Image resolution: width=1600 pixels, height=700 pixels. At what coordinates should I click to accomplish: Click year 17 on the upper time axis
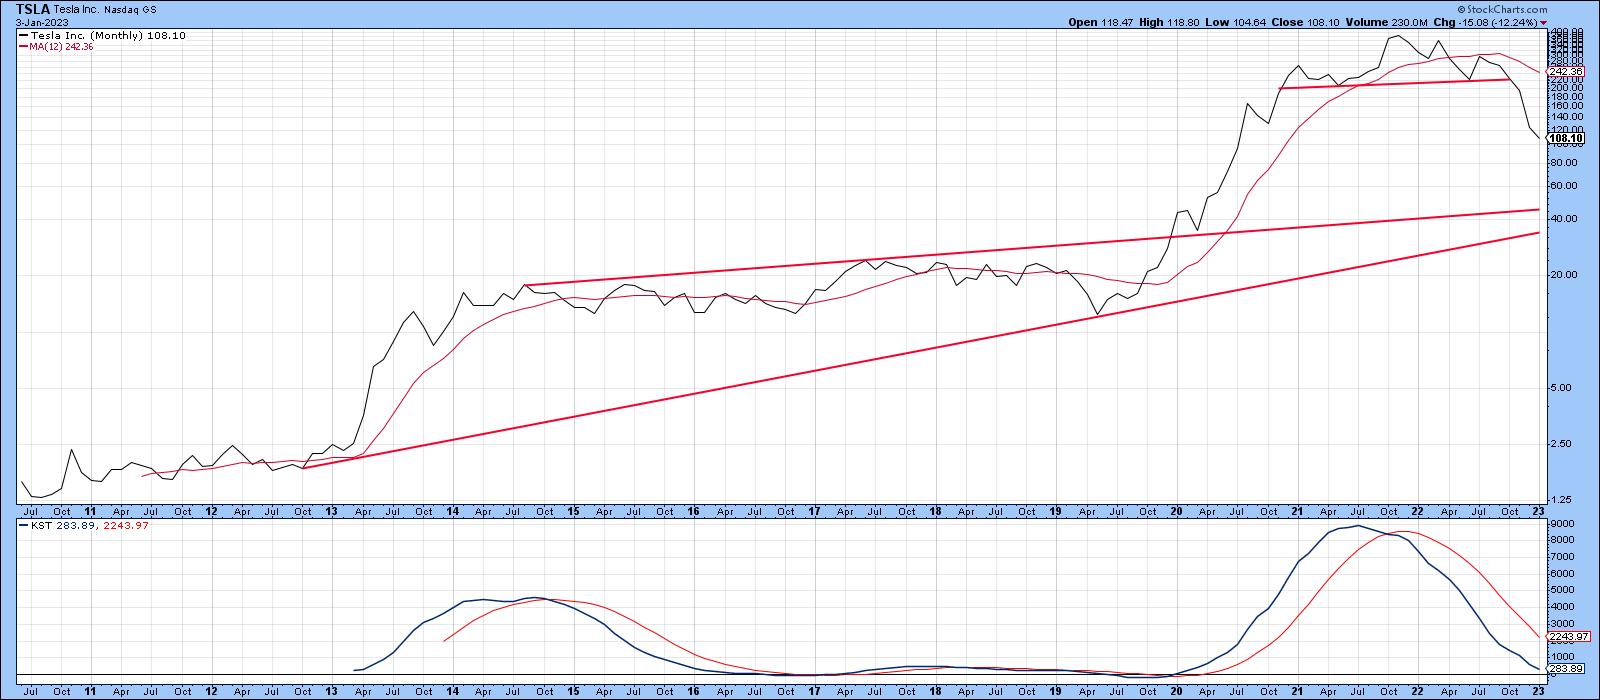click(x=814, y=510)
